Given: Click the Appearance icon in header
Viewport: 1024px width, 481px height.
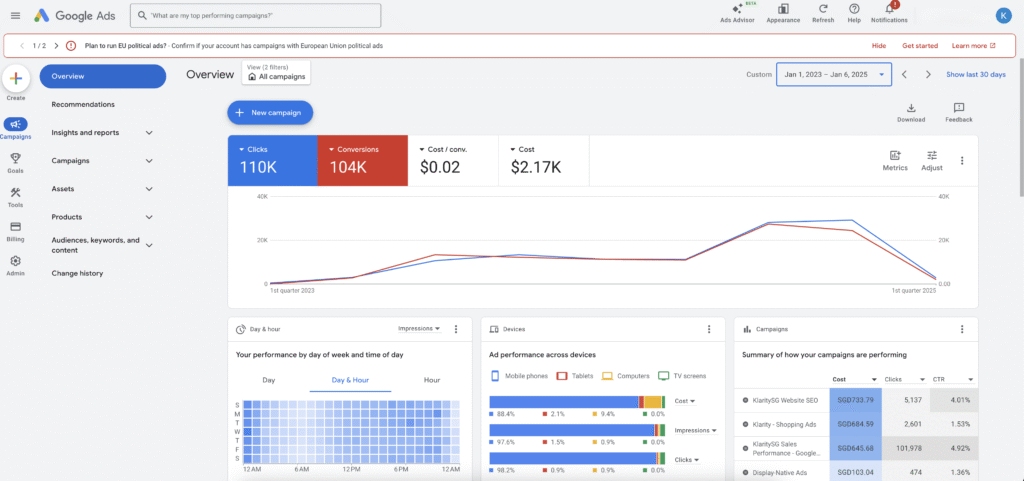Looking at the screenshot, I should coord(783,10).
